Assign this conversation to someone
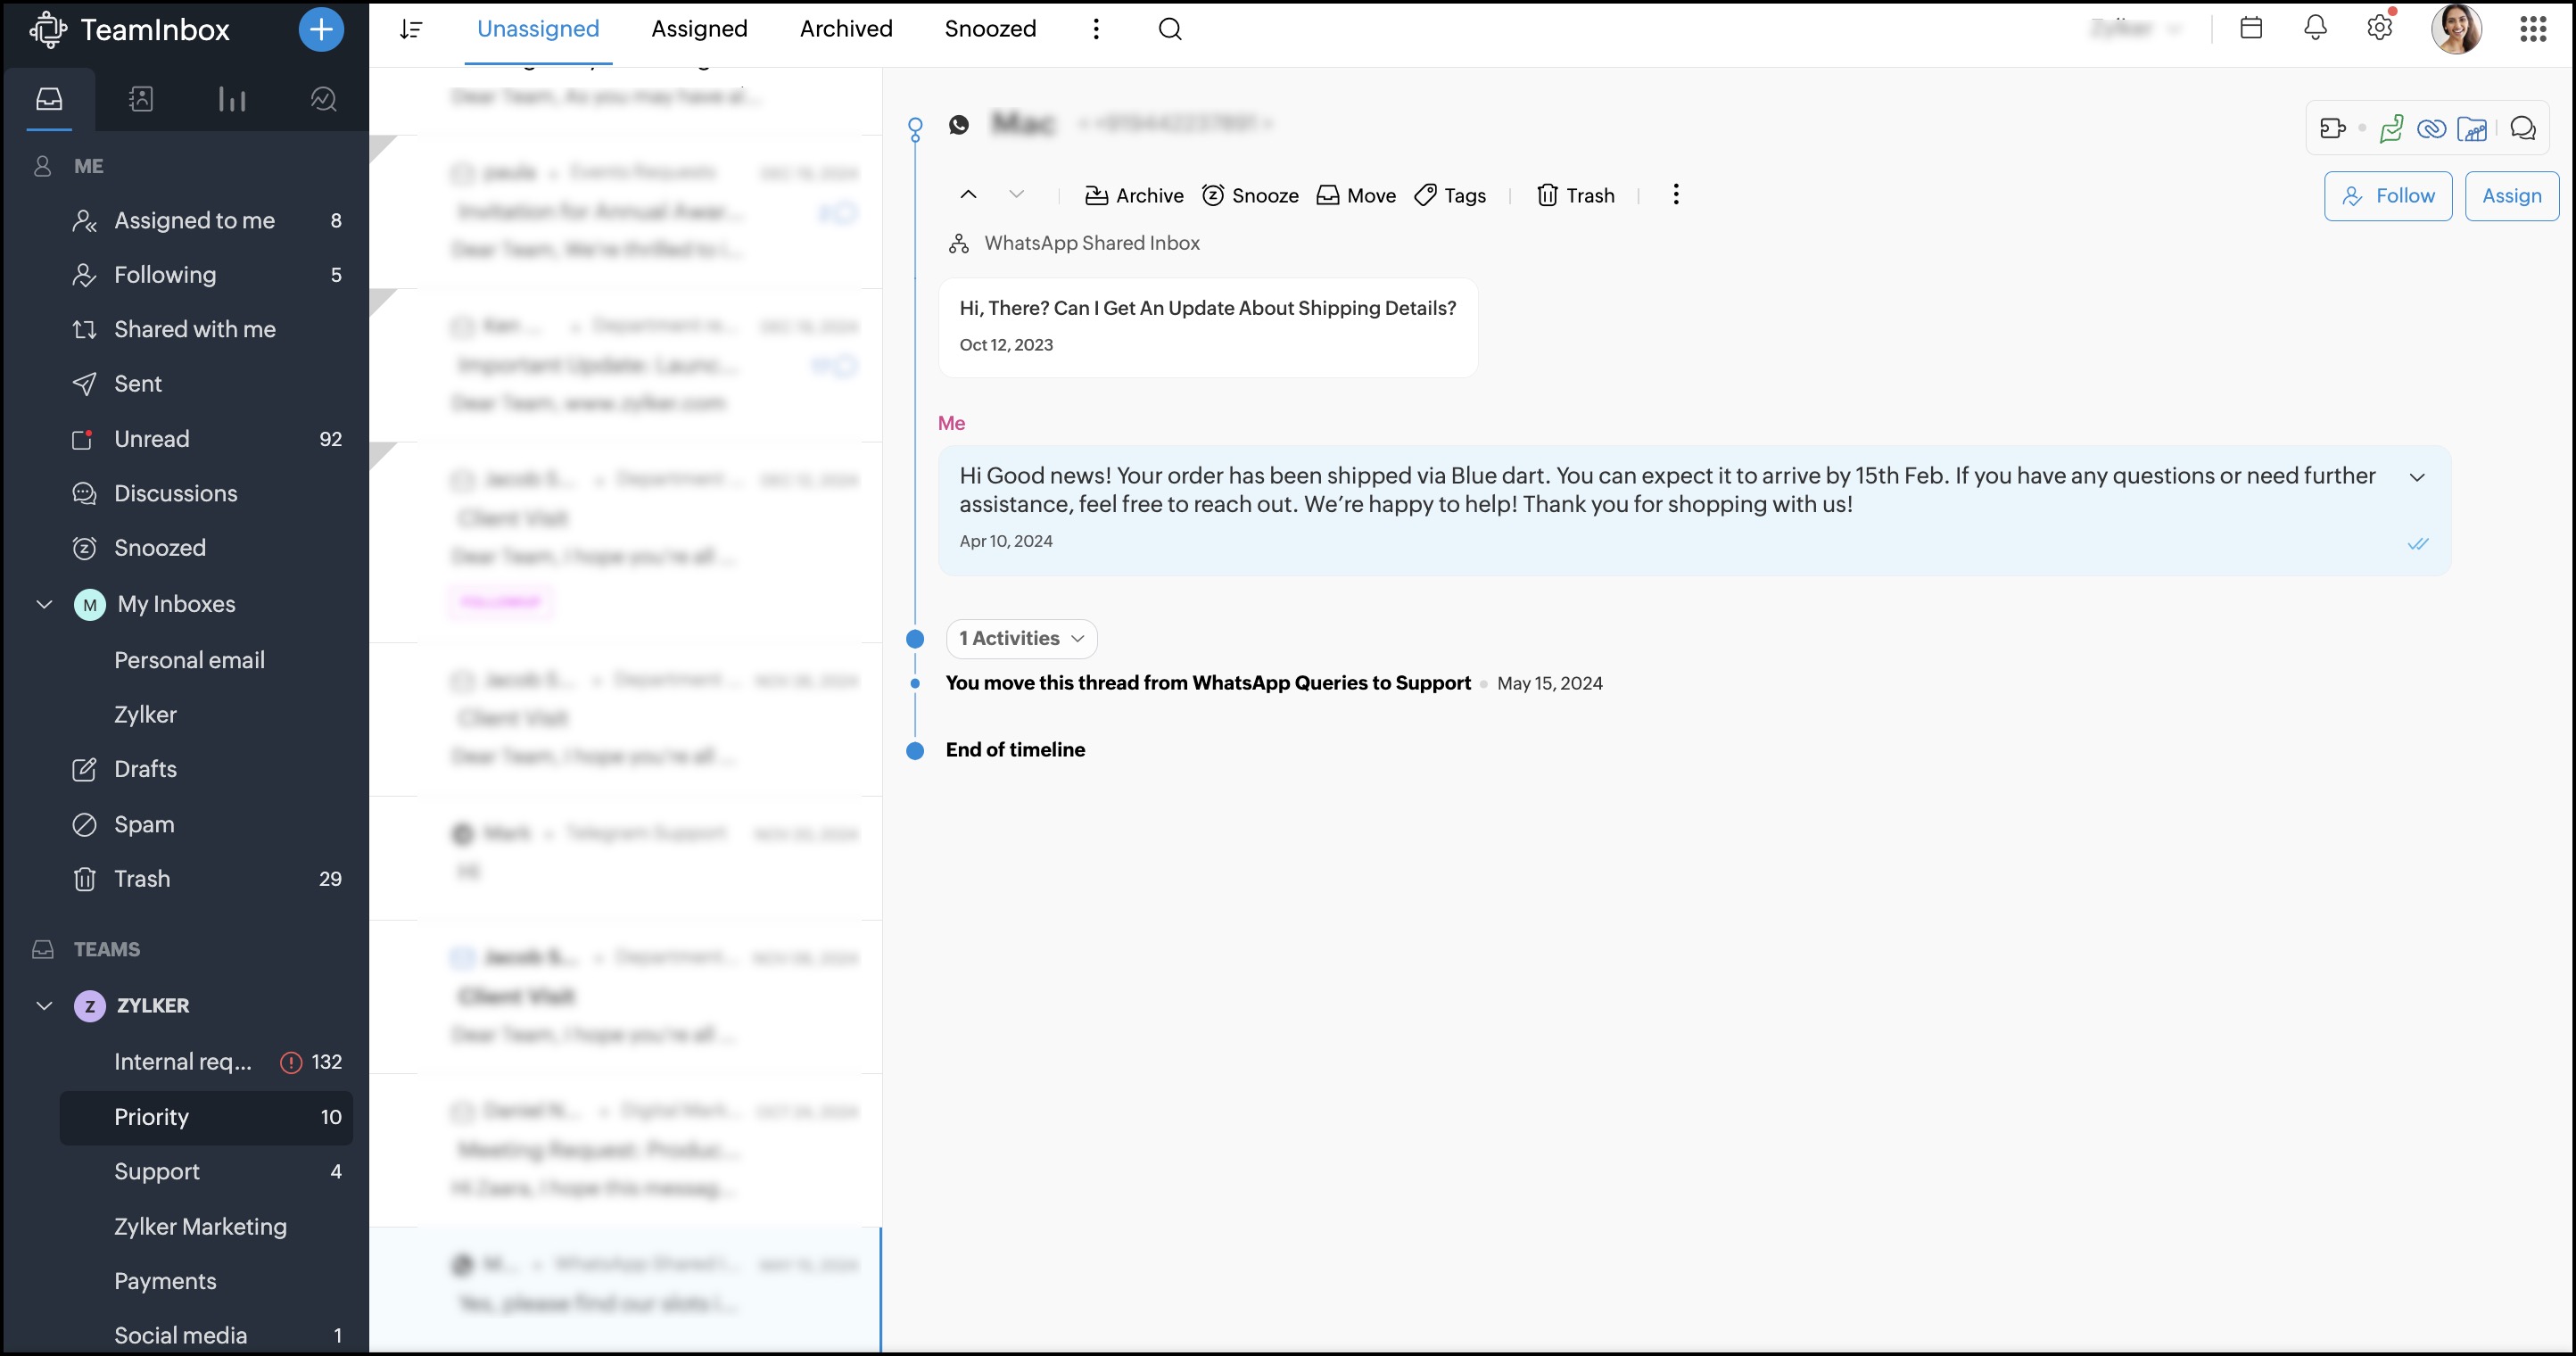 (2513, 196)
